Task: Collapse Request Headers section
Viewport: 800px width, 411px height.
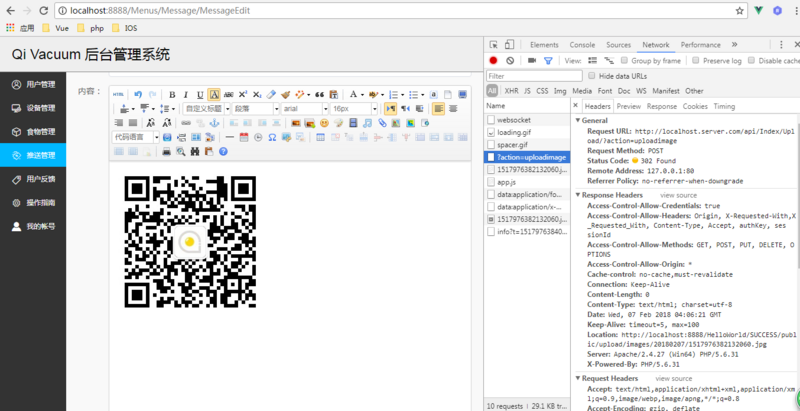Action: click(x=578, y=378)
